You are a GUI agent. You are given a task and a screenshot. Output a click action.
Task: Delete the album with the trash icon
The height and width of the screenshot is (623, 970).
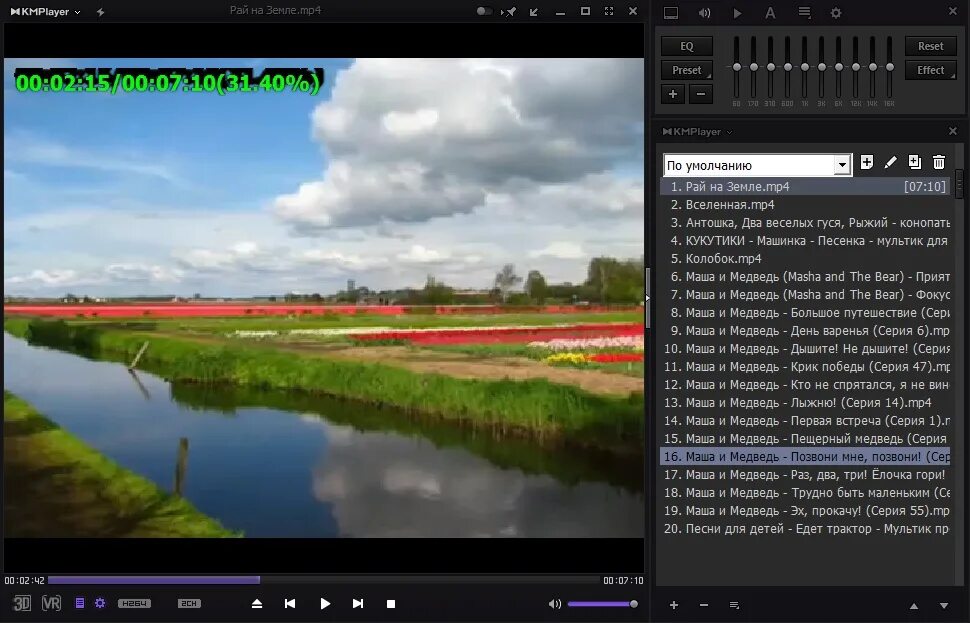coord(938,162)
